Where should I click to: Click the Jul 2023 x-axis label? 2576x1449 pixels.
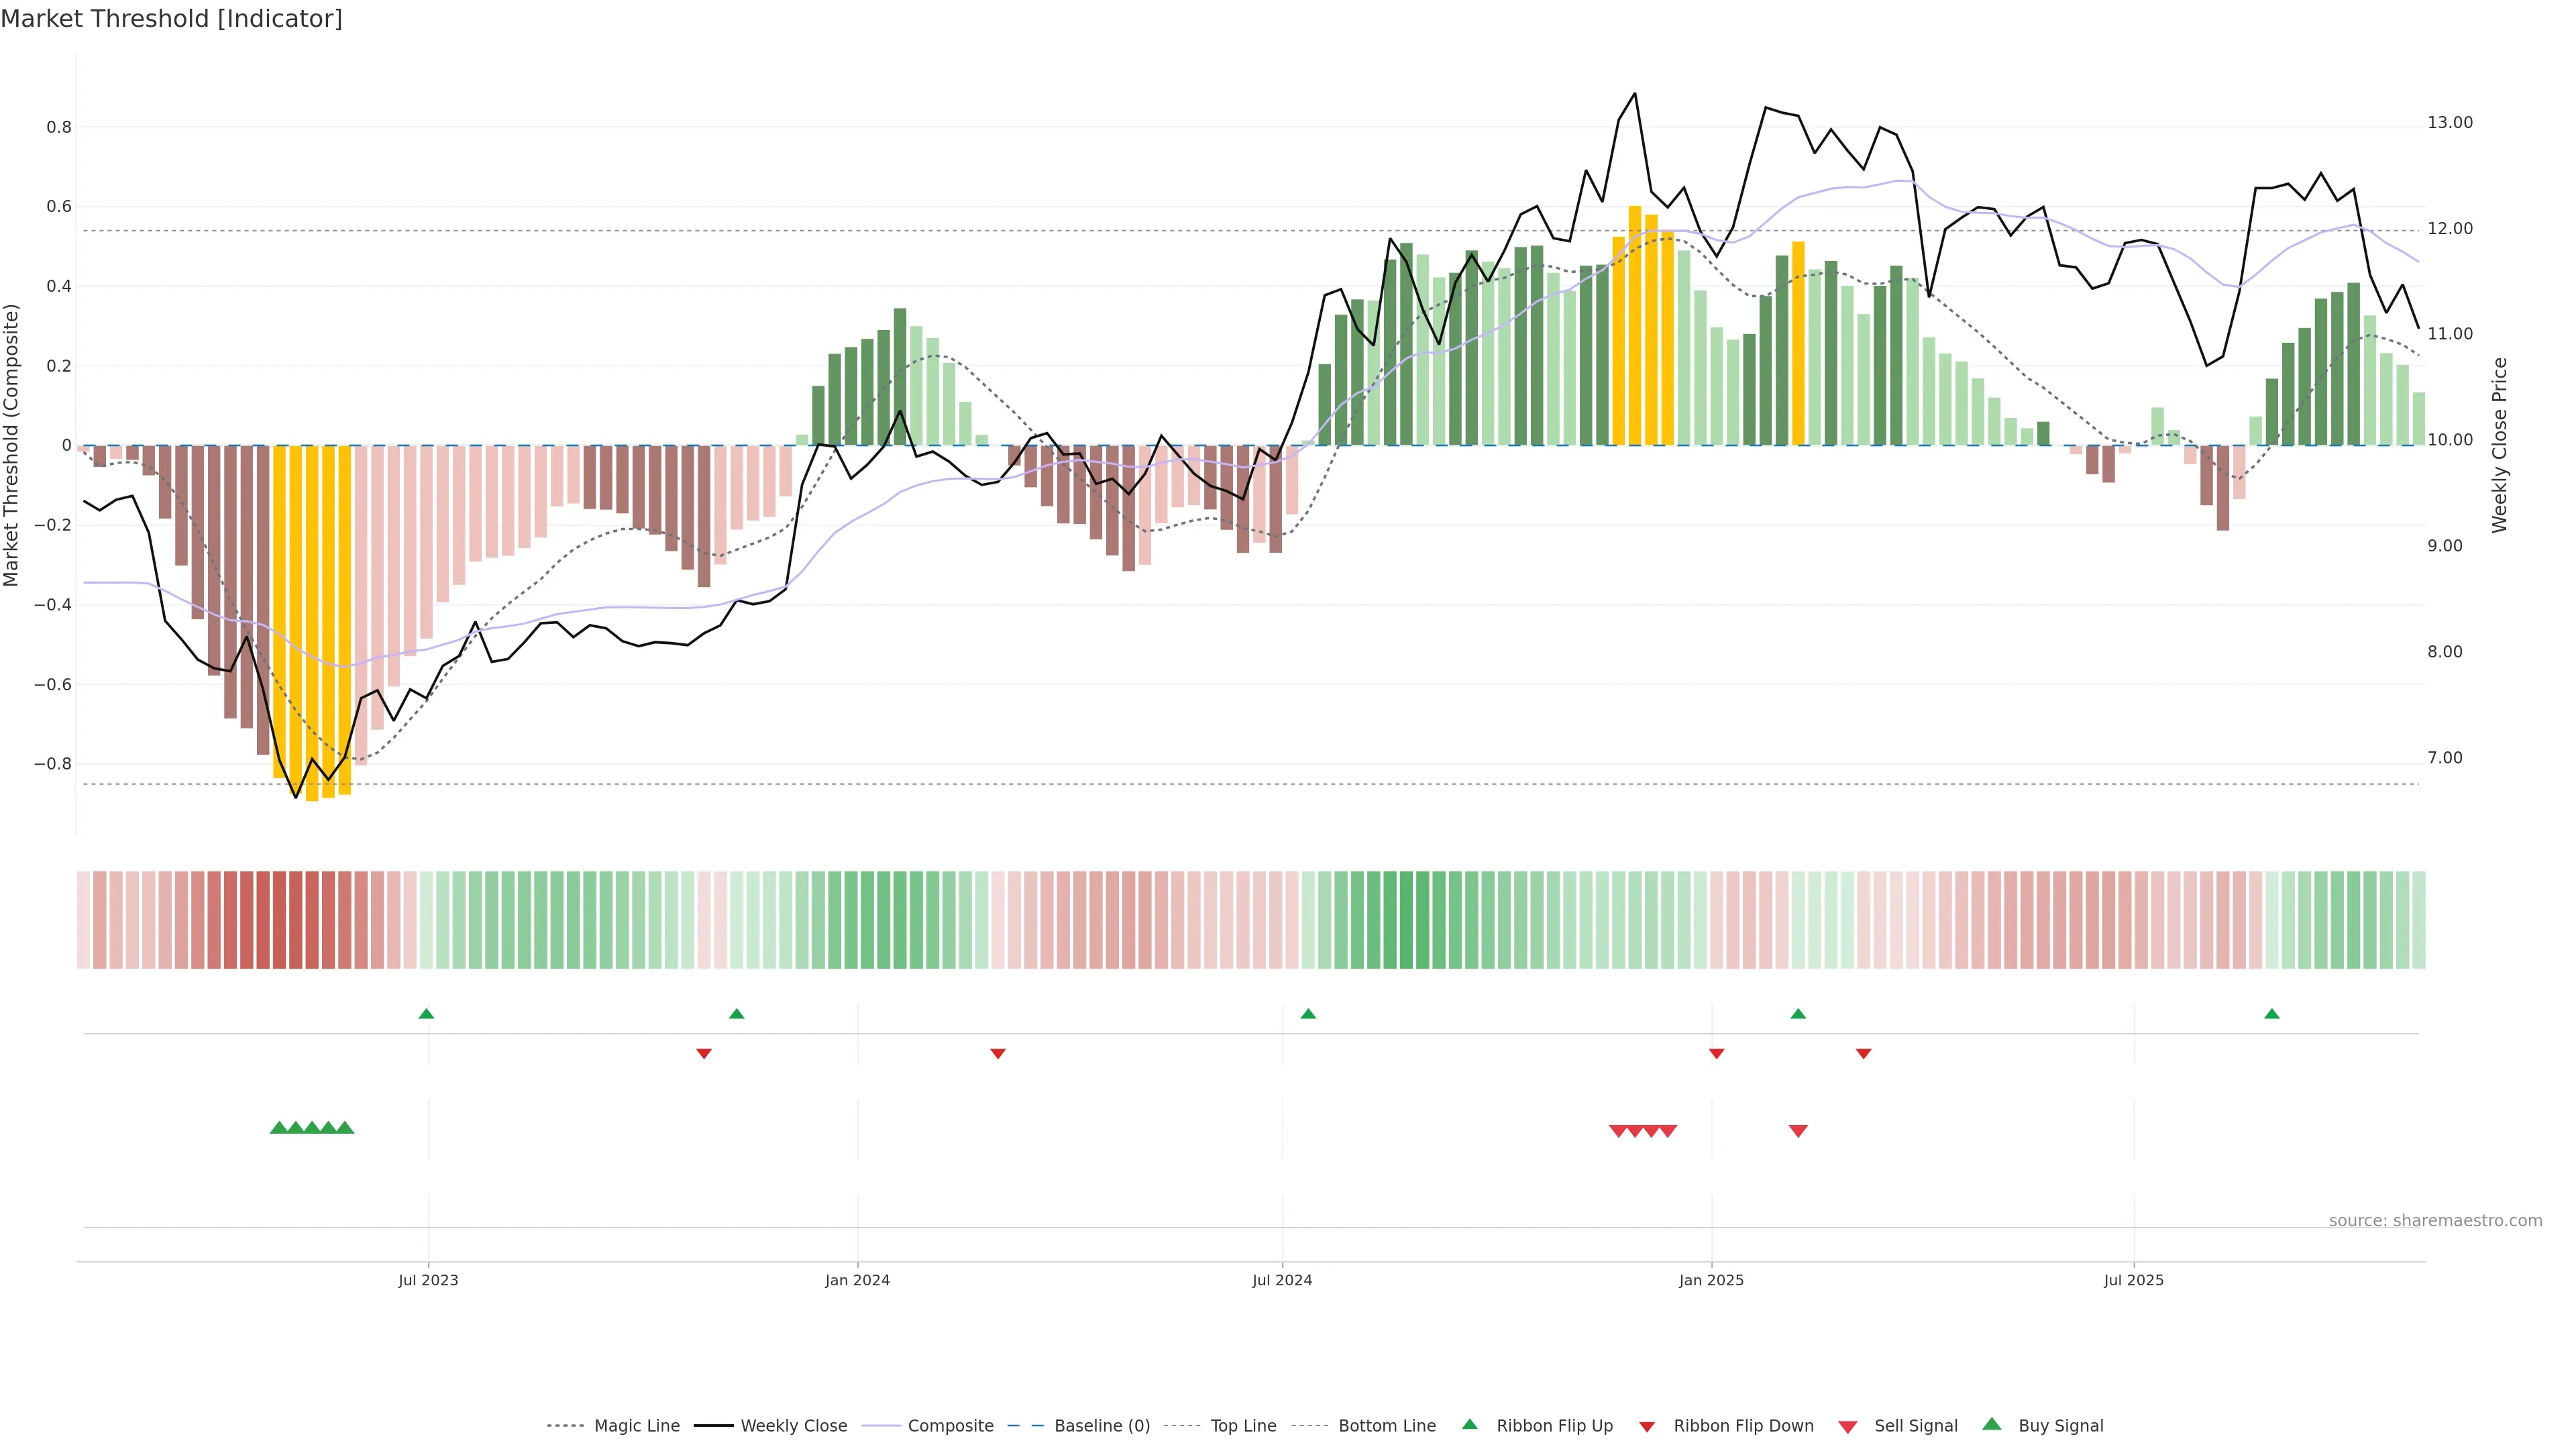(x=428, y=1280)
